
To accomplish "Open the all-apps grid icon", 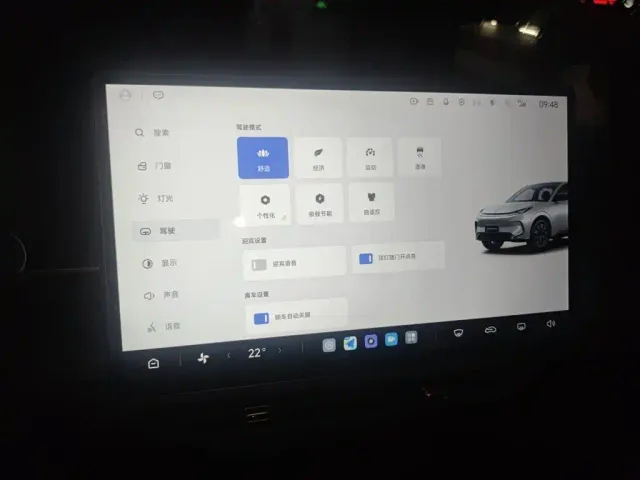I will 411,338.
